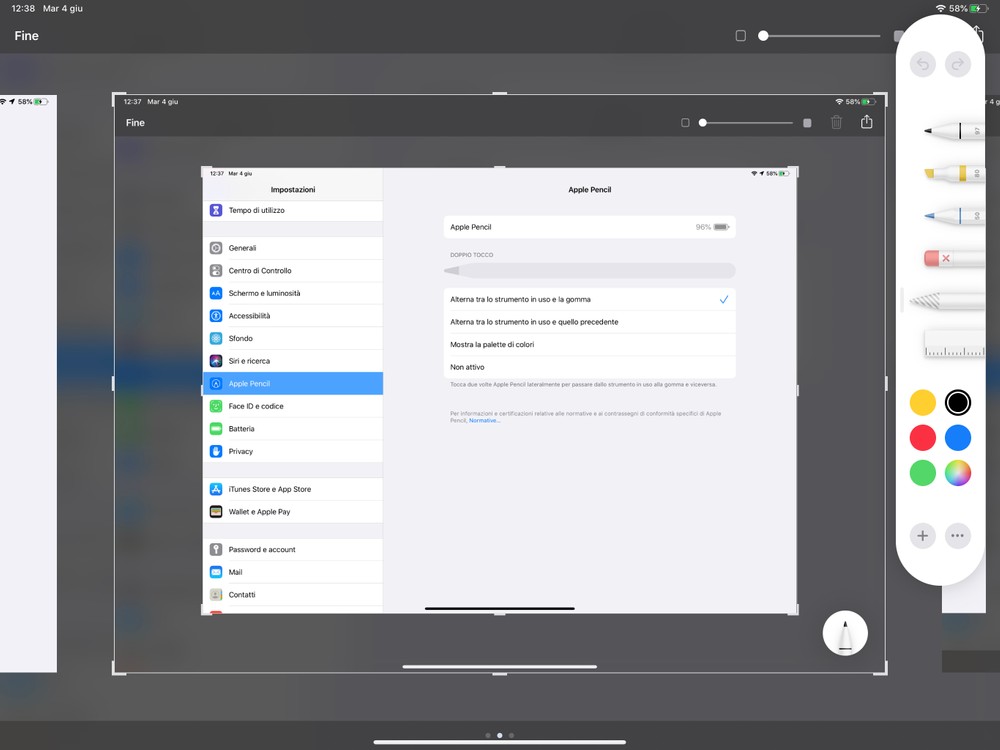
Task: Click the Sfondo wallpaper icon
Action: (216, 338)
